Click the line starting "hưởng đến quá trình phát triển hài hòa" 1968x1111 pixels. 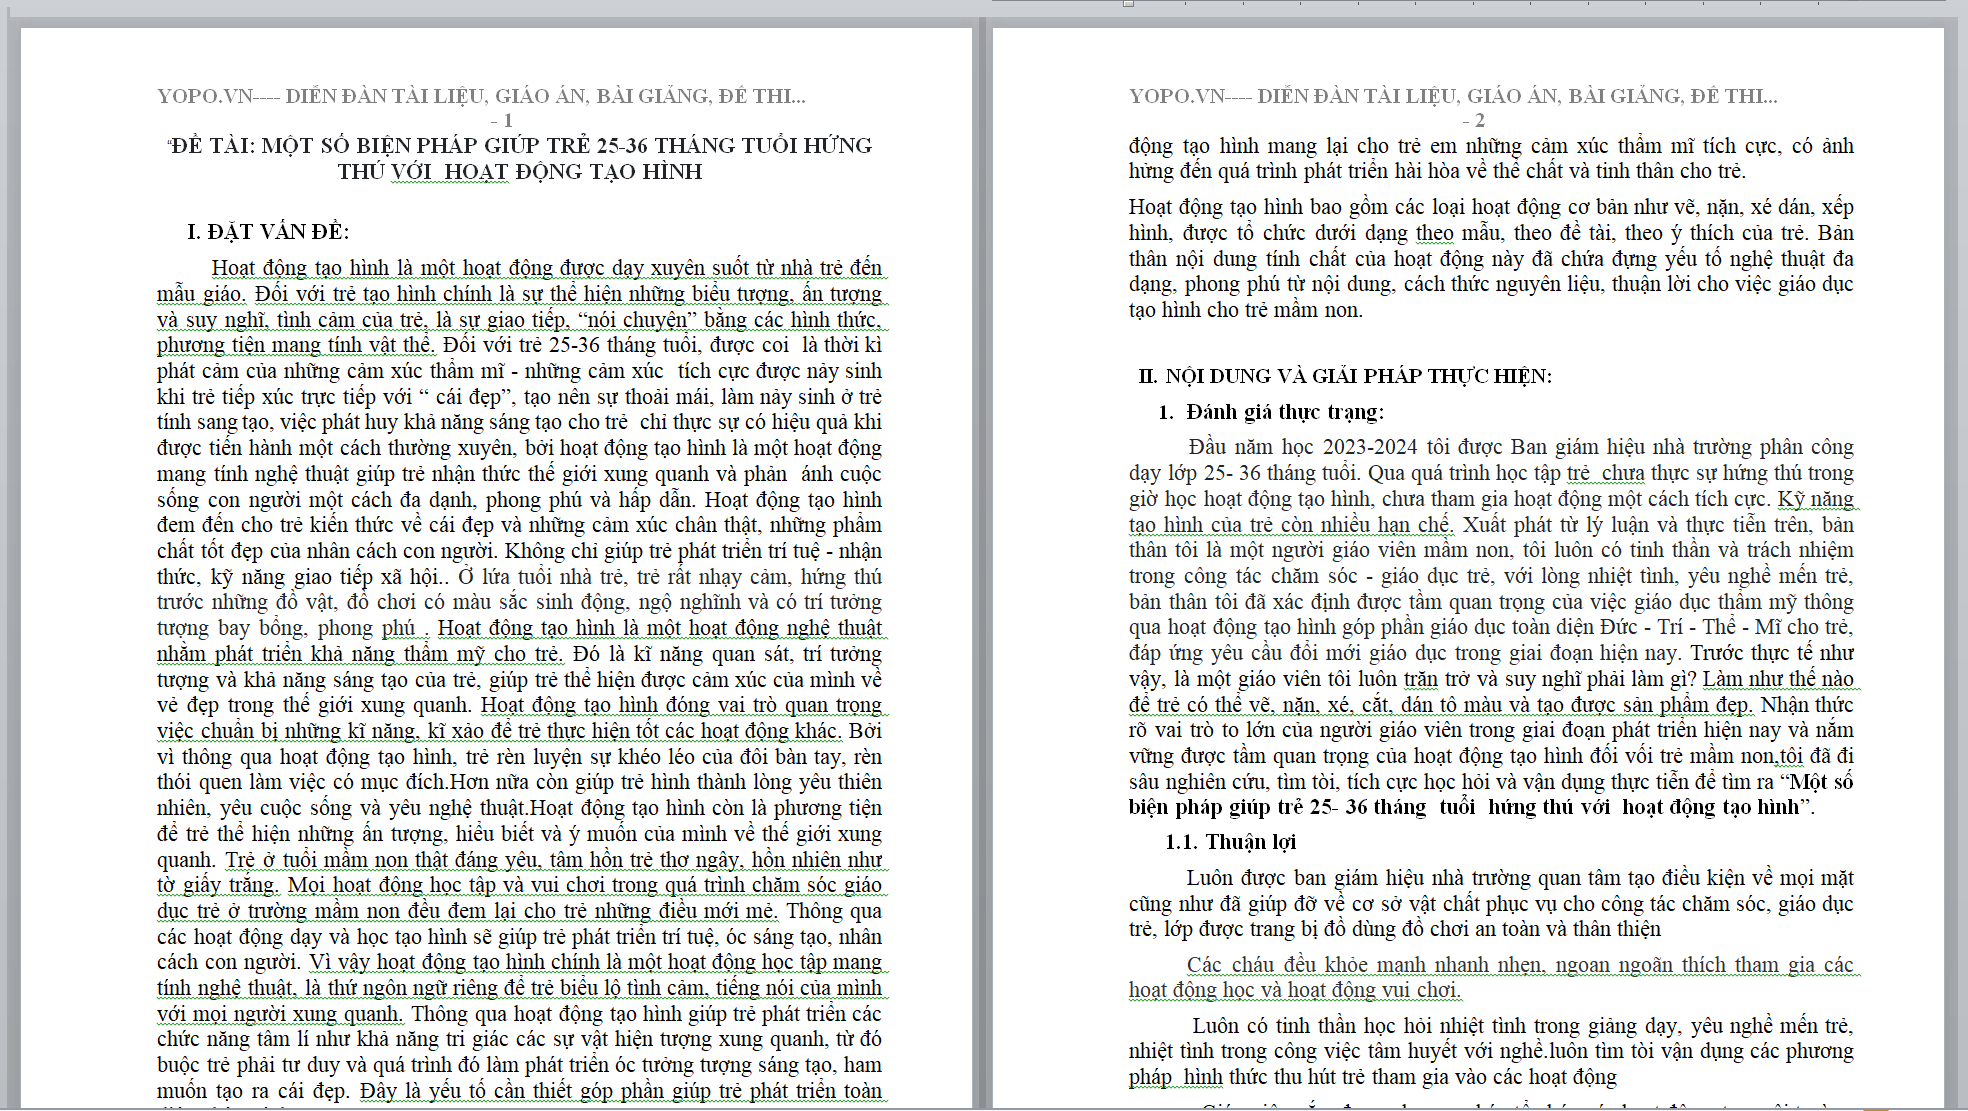1438,171
